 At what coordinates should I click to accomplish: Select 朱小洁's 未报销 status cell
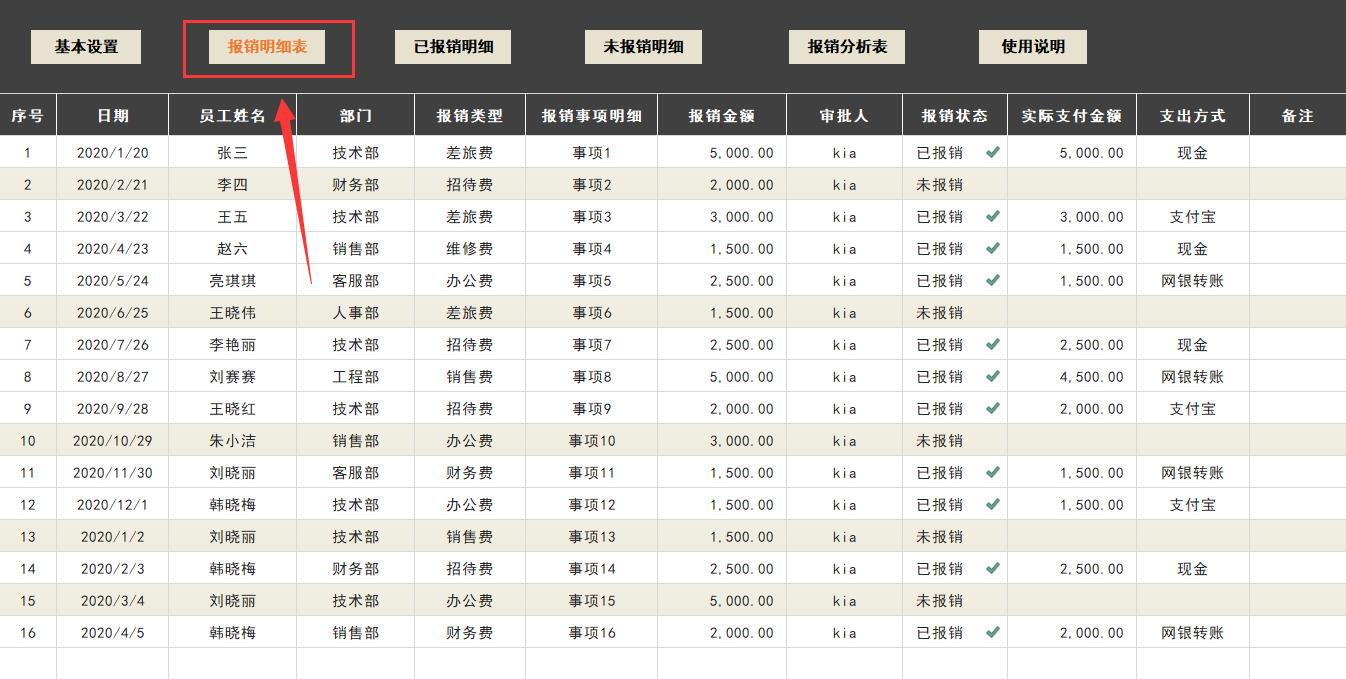click(x=953, y=441)
